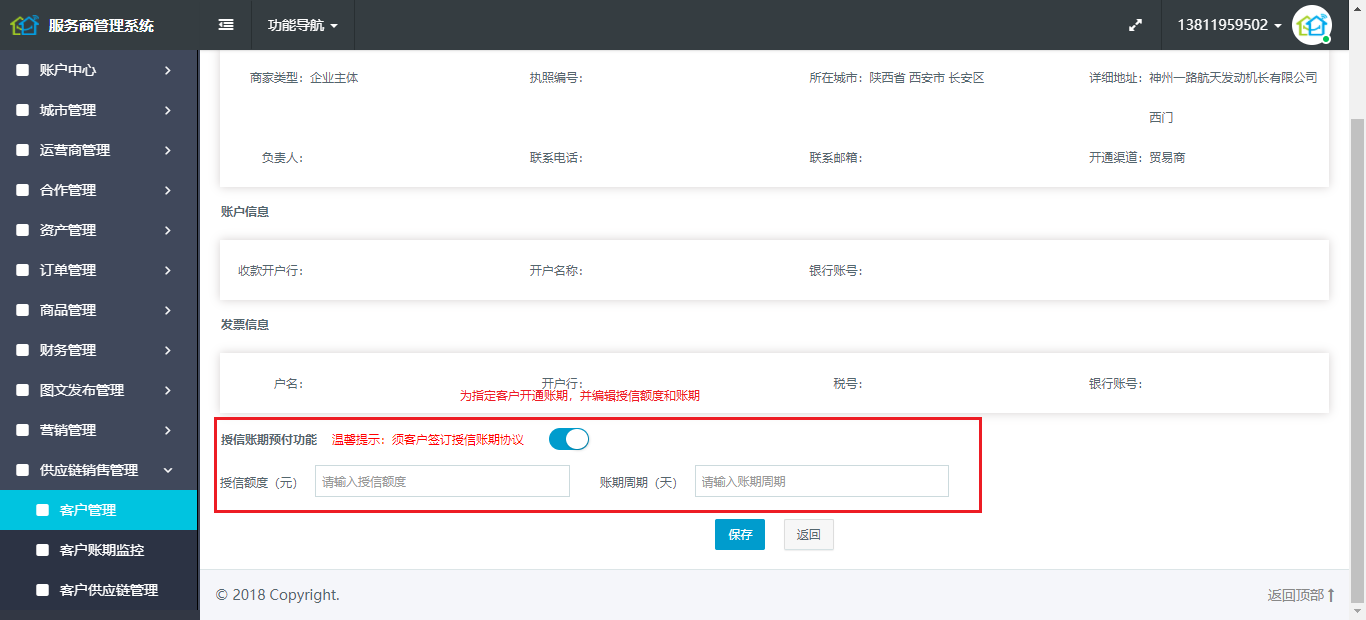Click icon beside 订单管理 menu

(22, 270)
